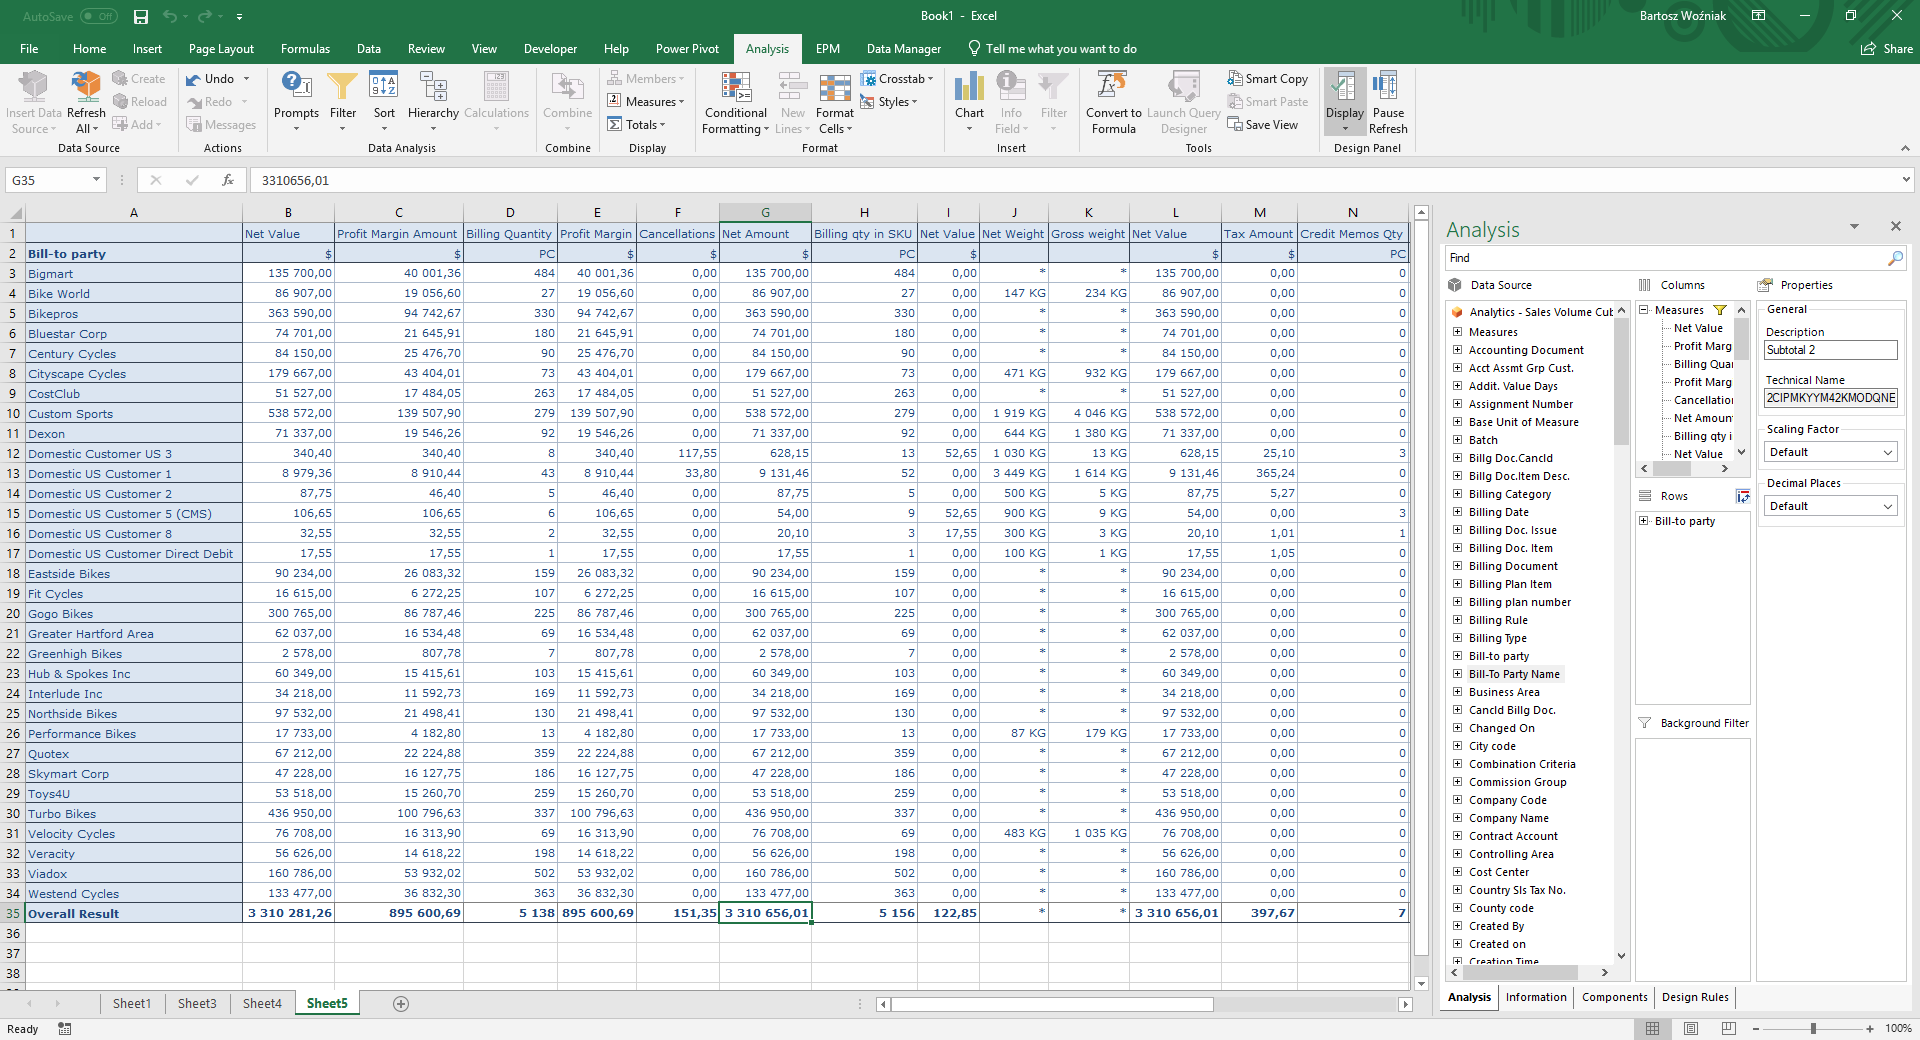Toggle Pause Refresh
Image resolution: width=1920 pixels, height=1040 pixels.
pyautogui.click(x=1387, y=100)
